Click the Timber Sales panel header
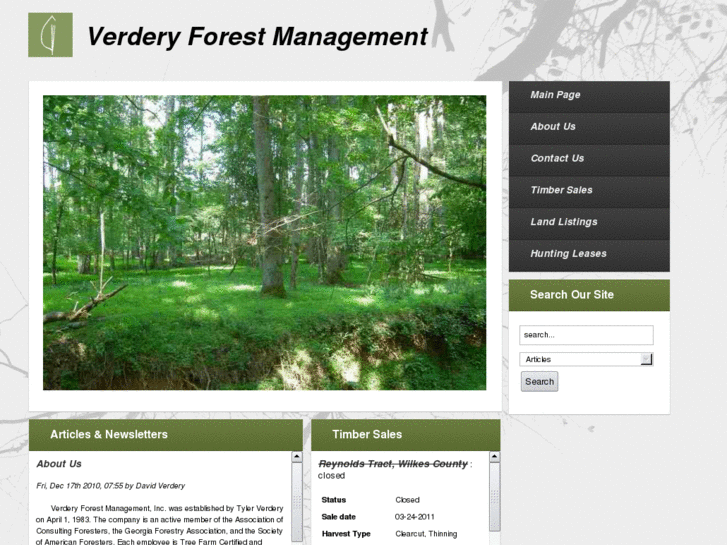 (406, 435)
